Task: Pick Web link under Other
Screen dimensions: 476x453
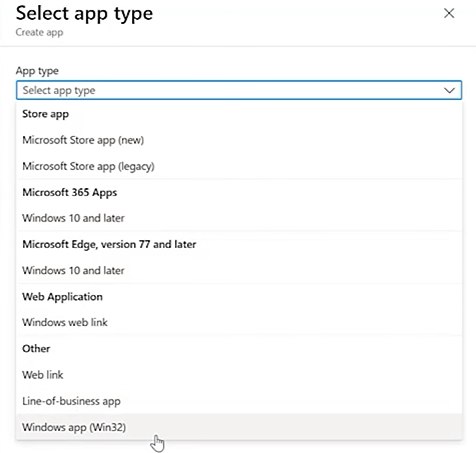Action: (x=239, y=375)
